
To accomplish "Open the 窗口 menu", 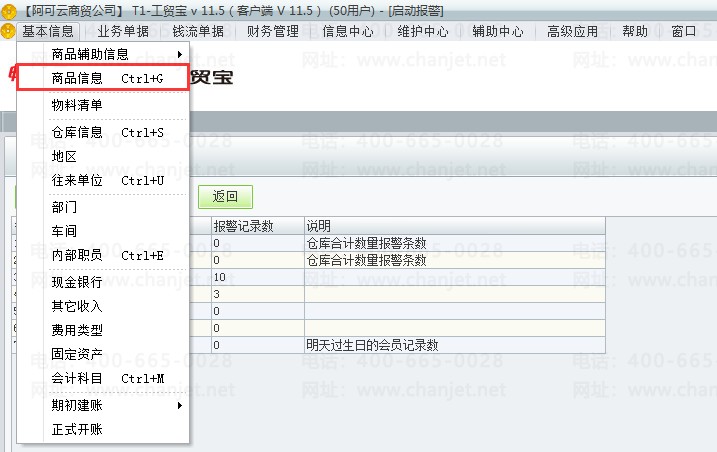I will tap(684, 31).
